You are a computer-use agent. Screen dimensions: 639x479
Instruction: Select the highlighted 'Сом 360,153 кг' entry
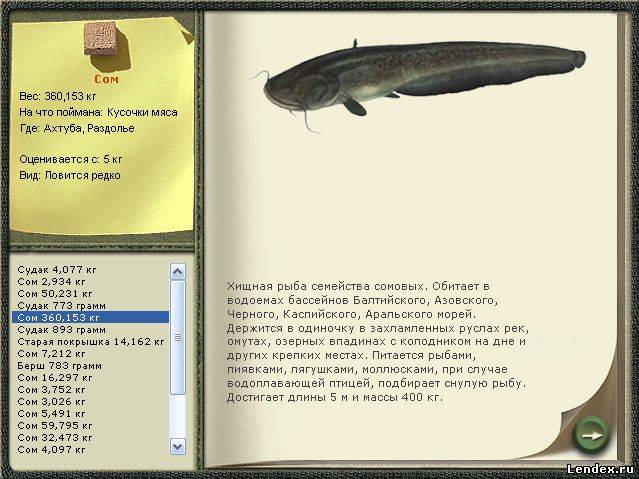coord(90,318)
